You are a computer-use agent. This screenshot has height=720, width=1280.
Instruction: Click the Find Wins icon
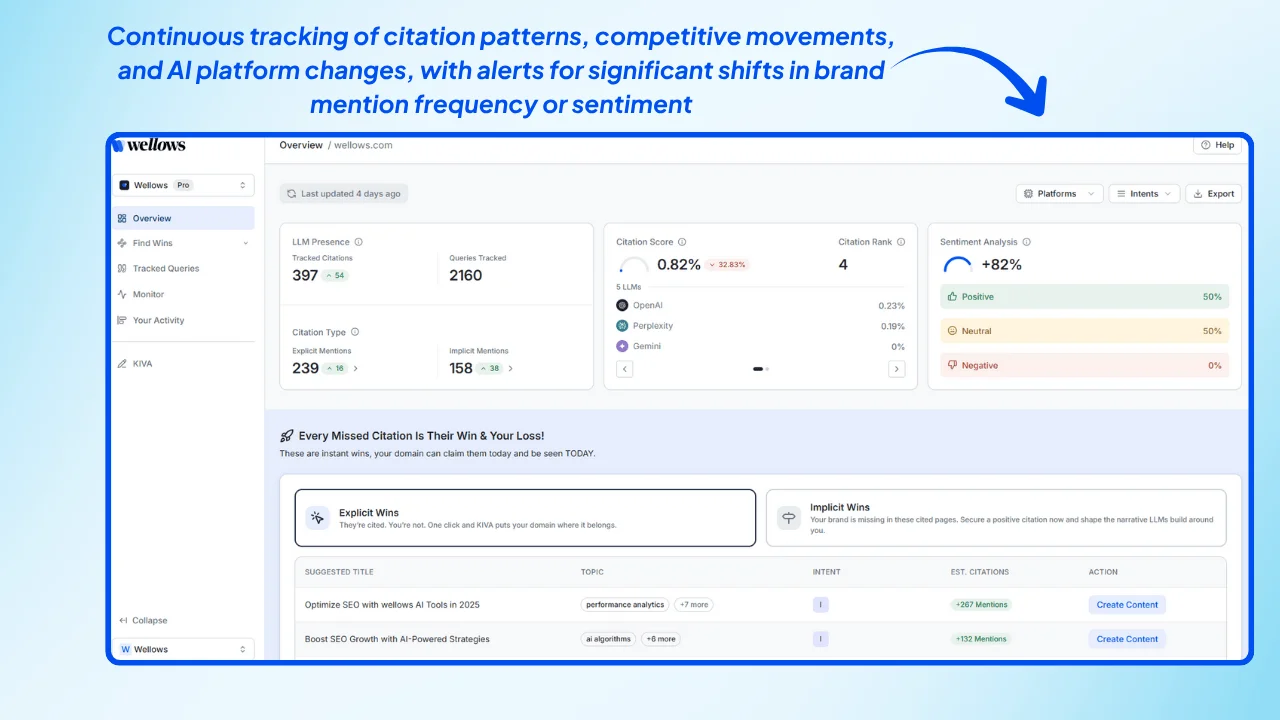122,243
